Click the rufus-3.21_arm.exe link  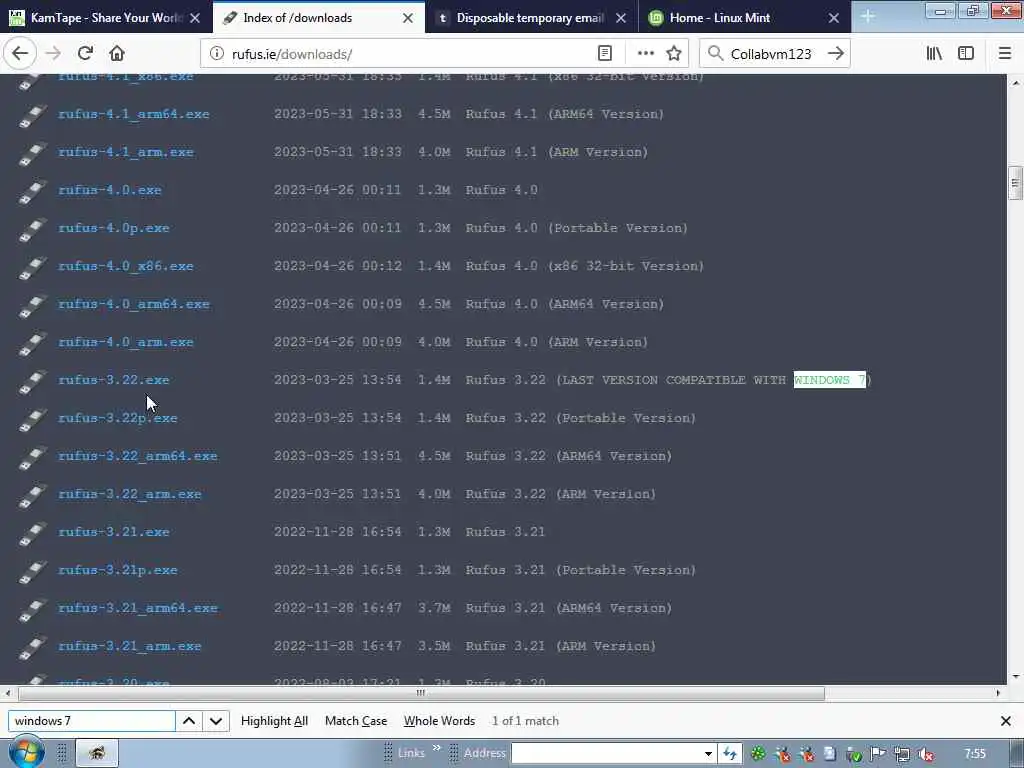(x=129, y=646)
